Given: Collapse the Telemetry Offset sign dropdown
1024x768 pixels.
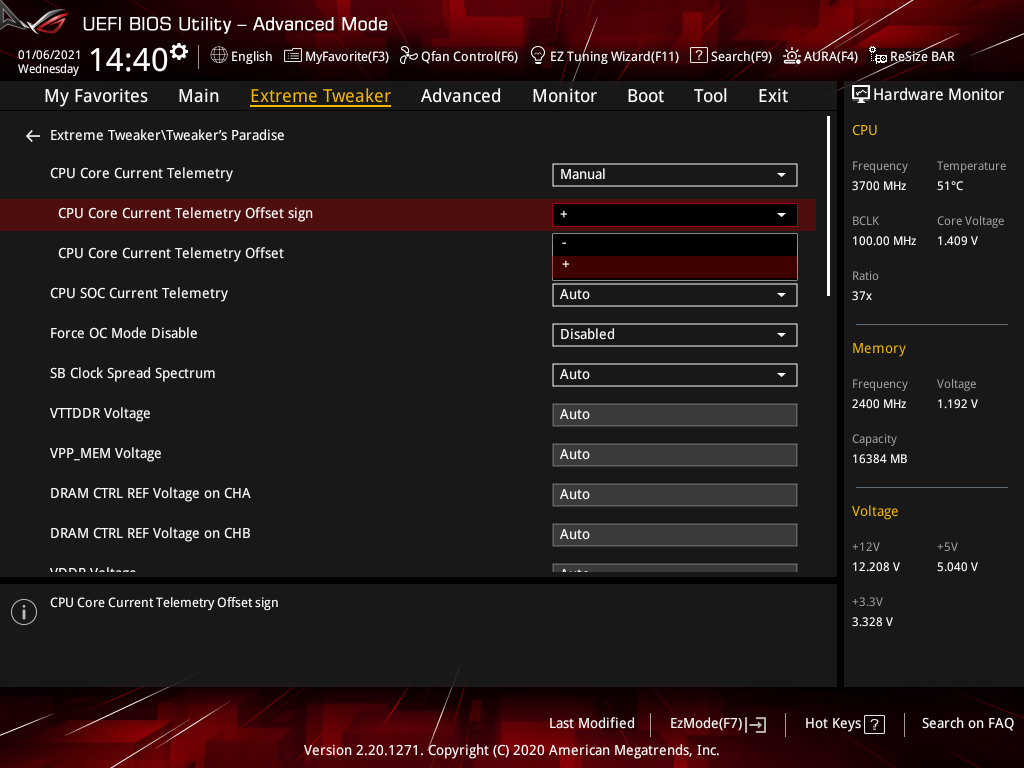Looking at the screenshot, I should click(x=675, y=215).
